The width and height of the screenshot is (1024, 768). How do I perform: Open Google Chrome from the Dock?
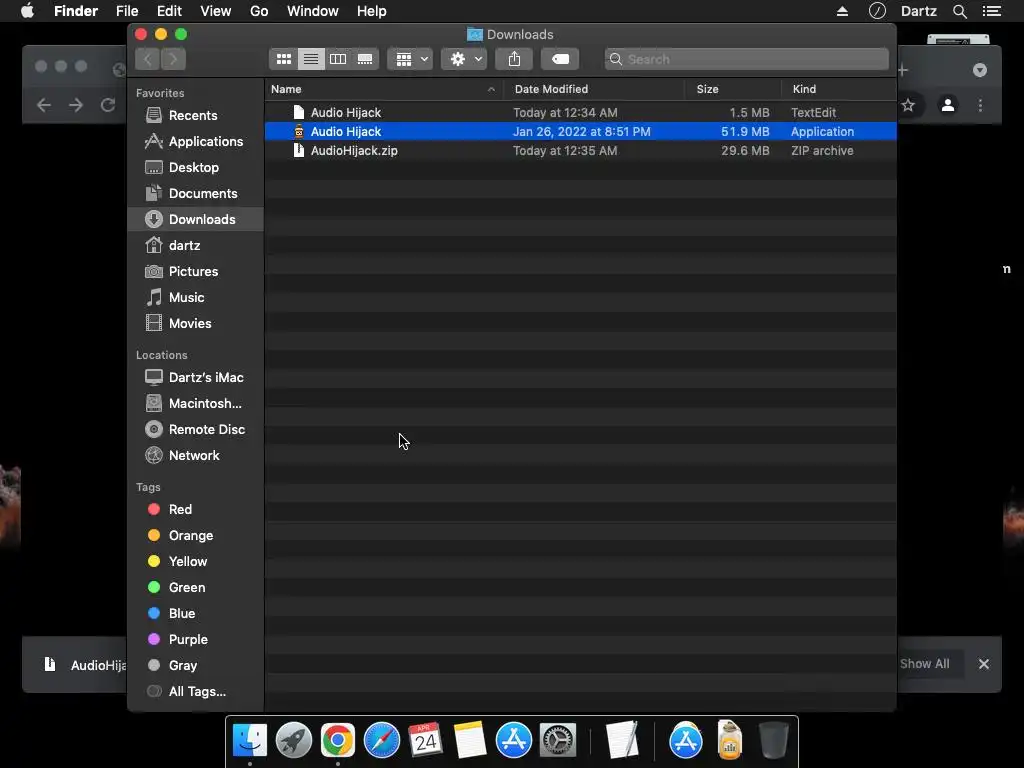pos(338,741)
